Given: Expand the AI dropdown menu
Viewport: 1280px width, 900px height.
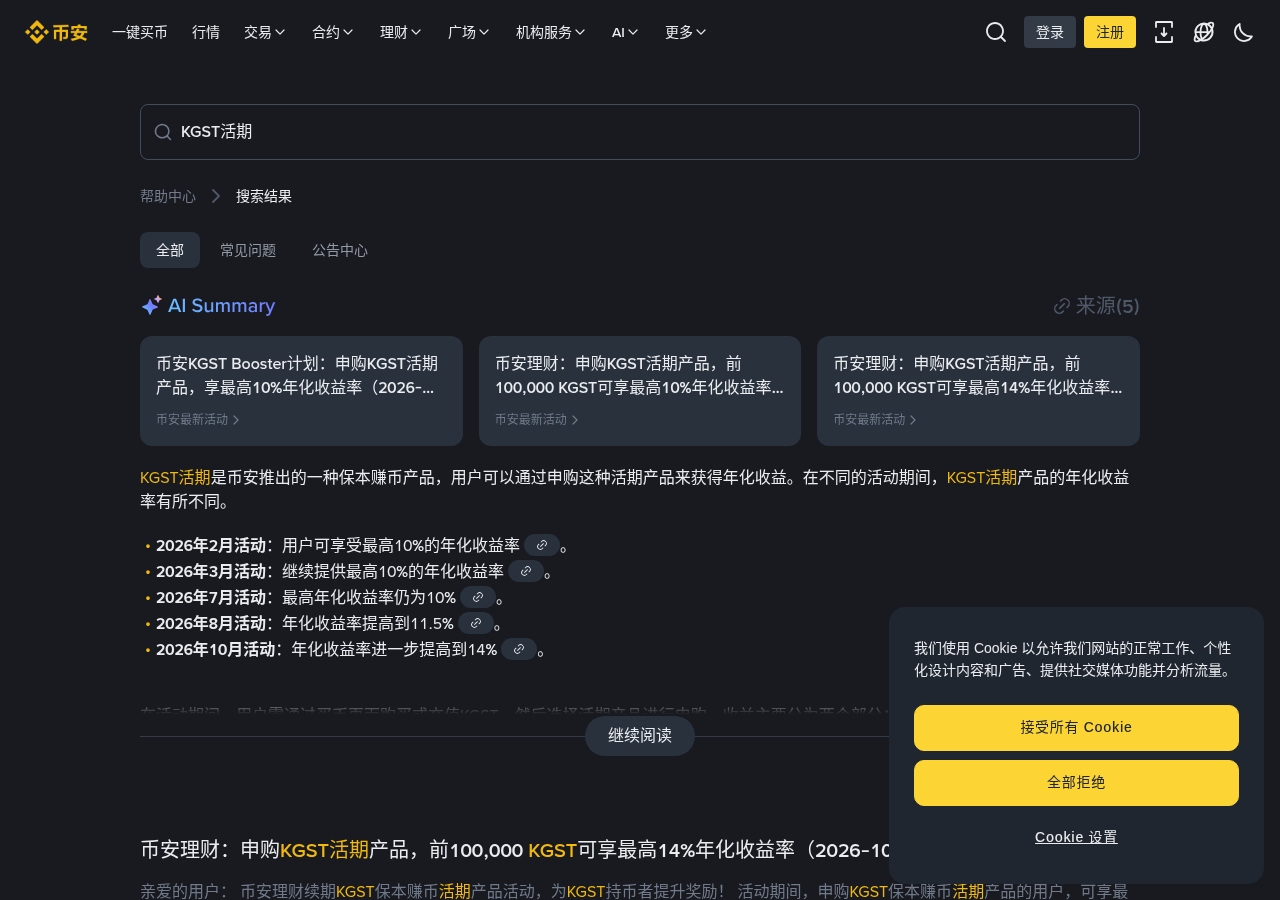Looking at the screenshot, I should coord(626,32).
